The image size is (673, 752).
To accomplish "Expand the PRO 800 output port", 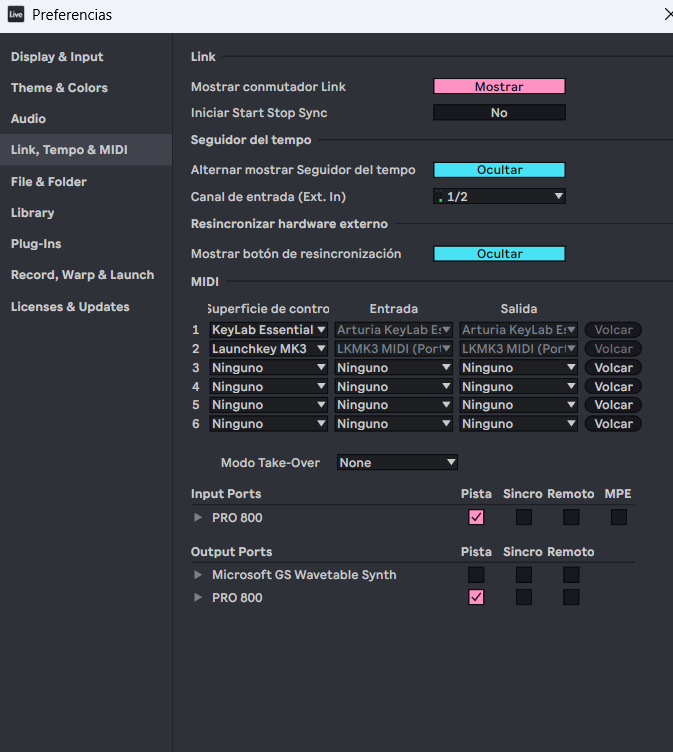I will pyautogui.click(x=198, y=598).
